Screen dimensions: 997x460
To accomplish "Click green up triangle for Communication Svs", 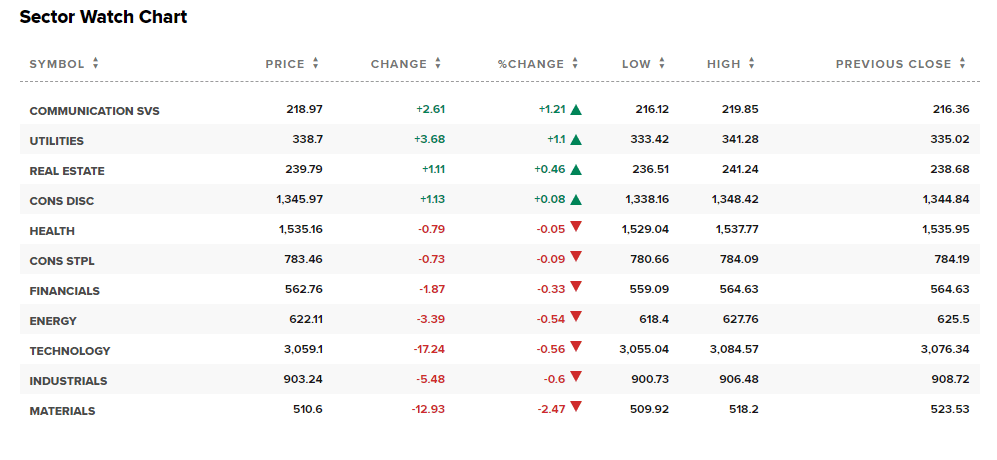I will tap(576, 110).
